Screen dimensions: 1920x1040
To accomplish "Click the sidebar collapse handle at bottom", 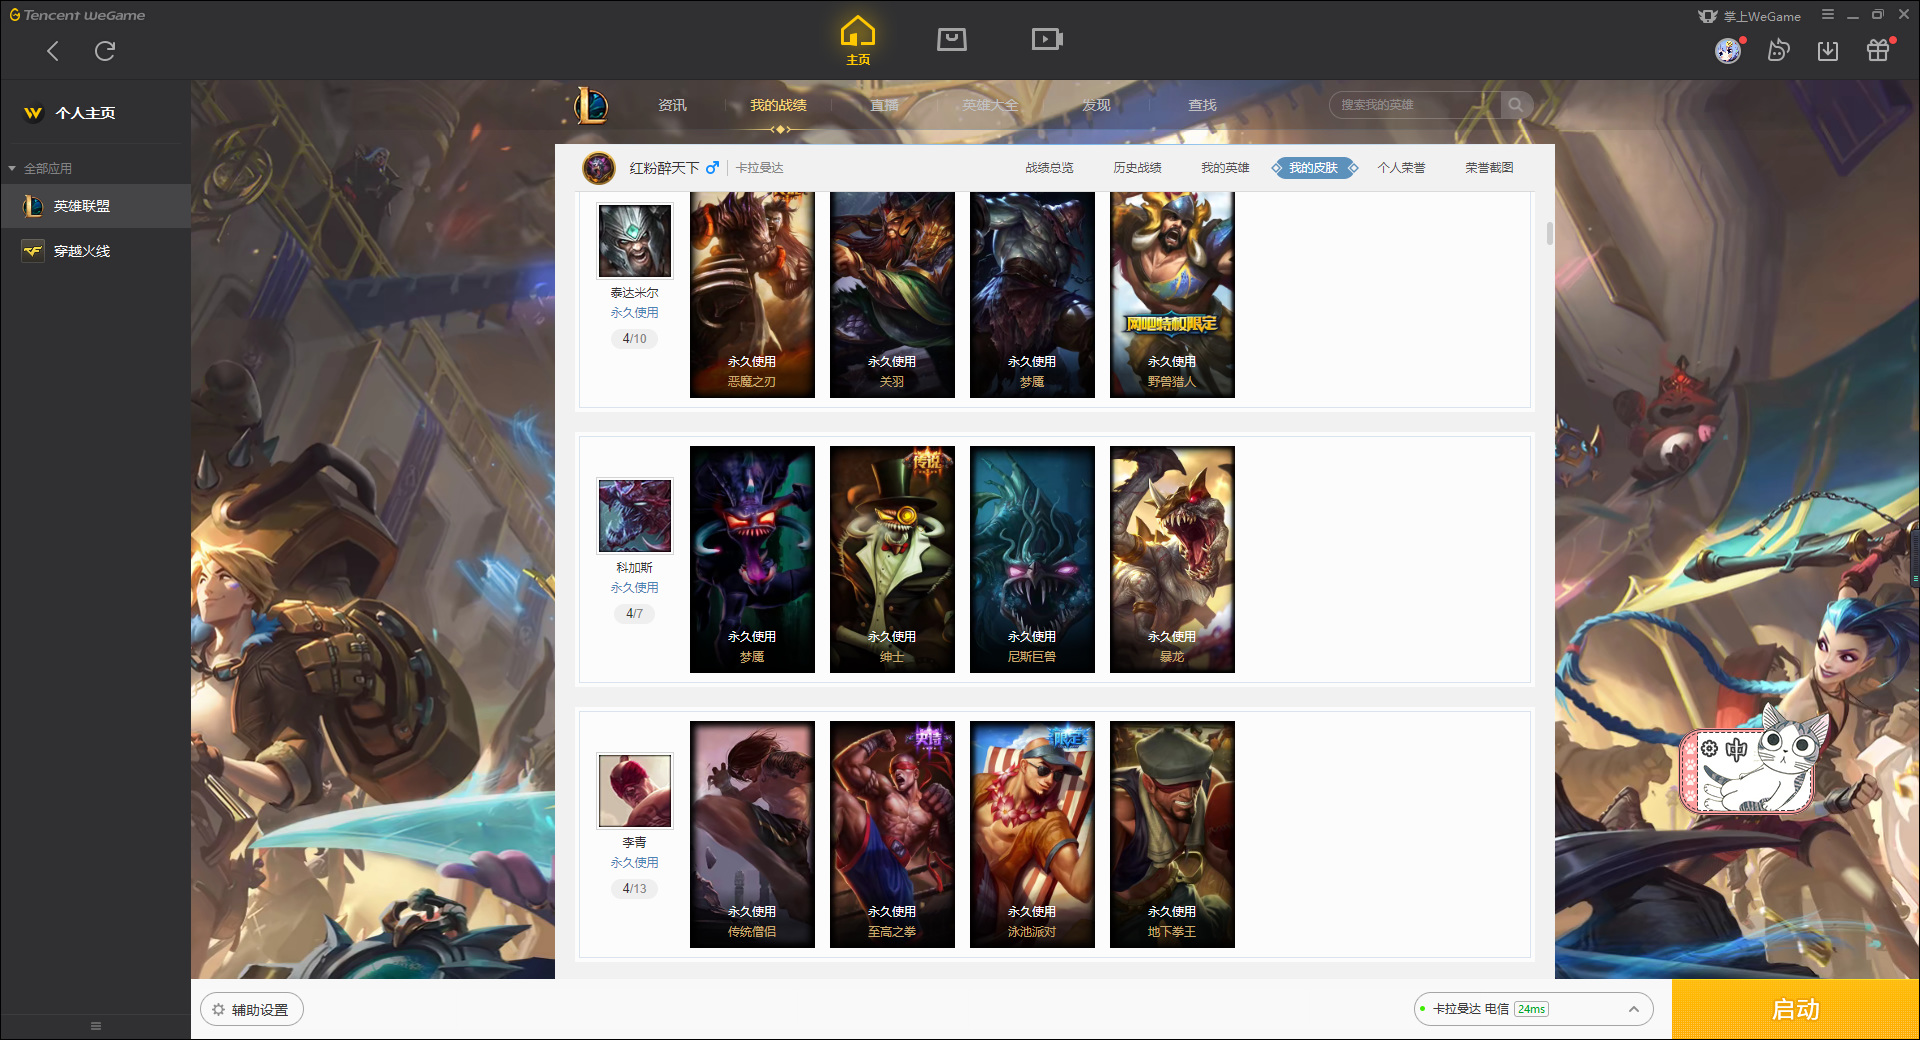I will click(96, 1026).
